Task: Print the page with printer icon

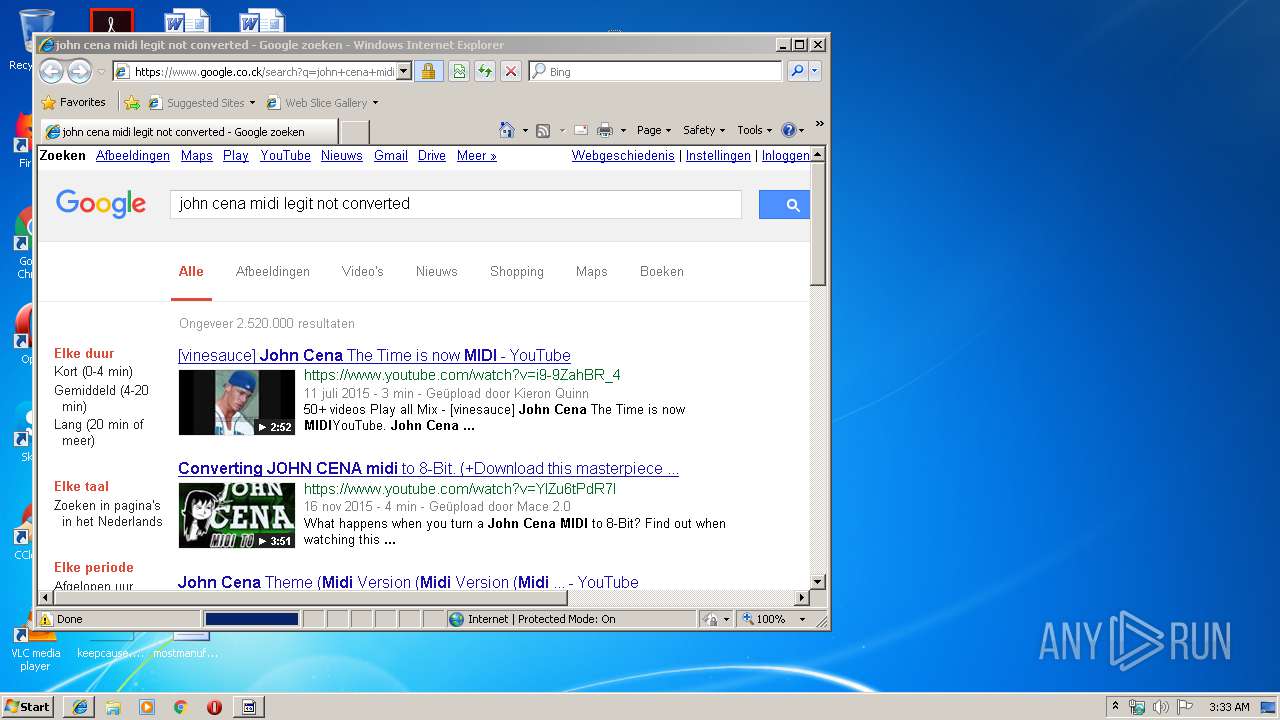Action: [605, 130]
